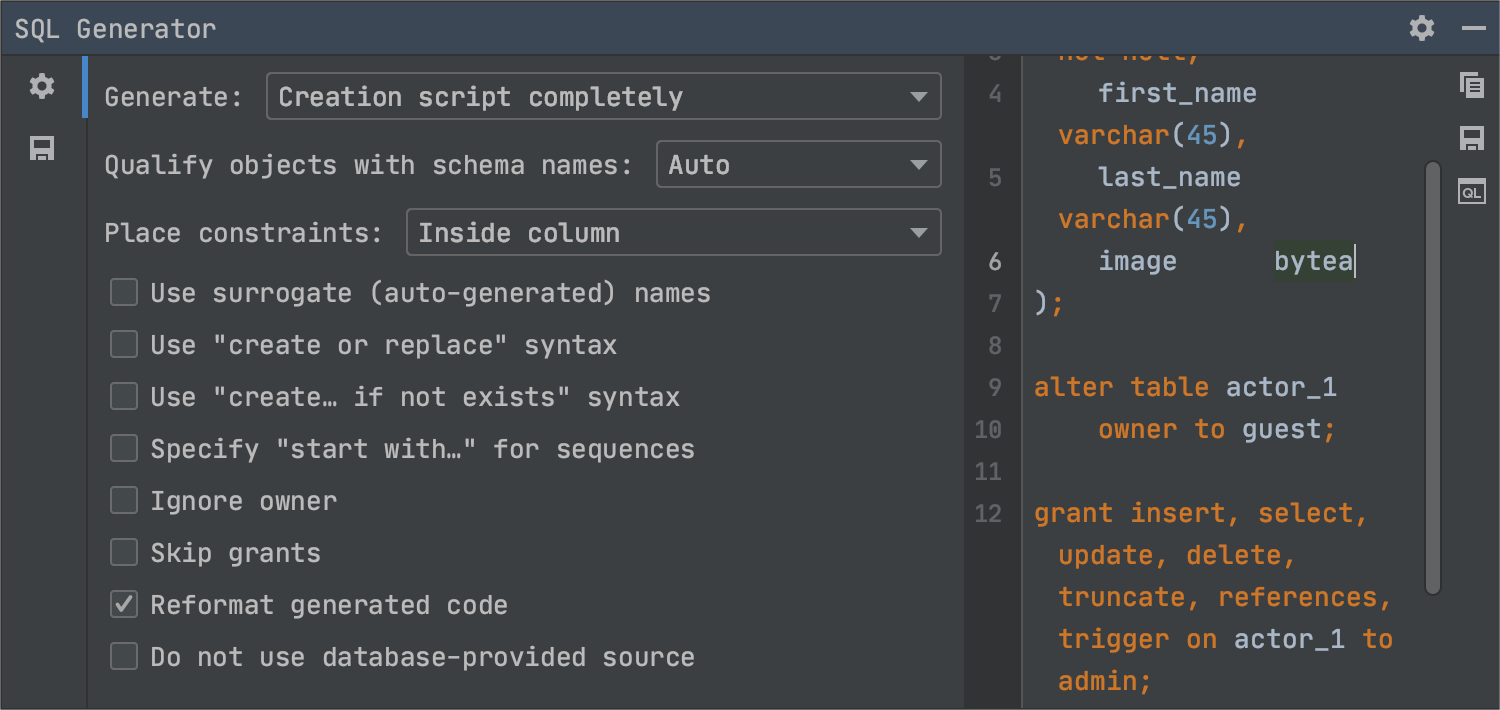Click the "admin;" text in preview

1105,682
